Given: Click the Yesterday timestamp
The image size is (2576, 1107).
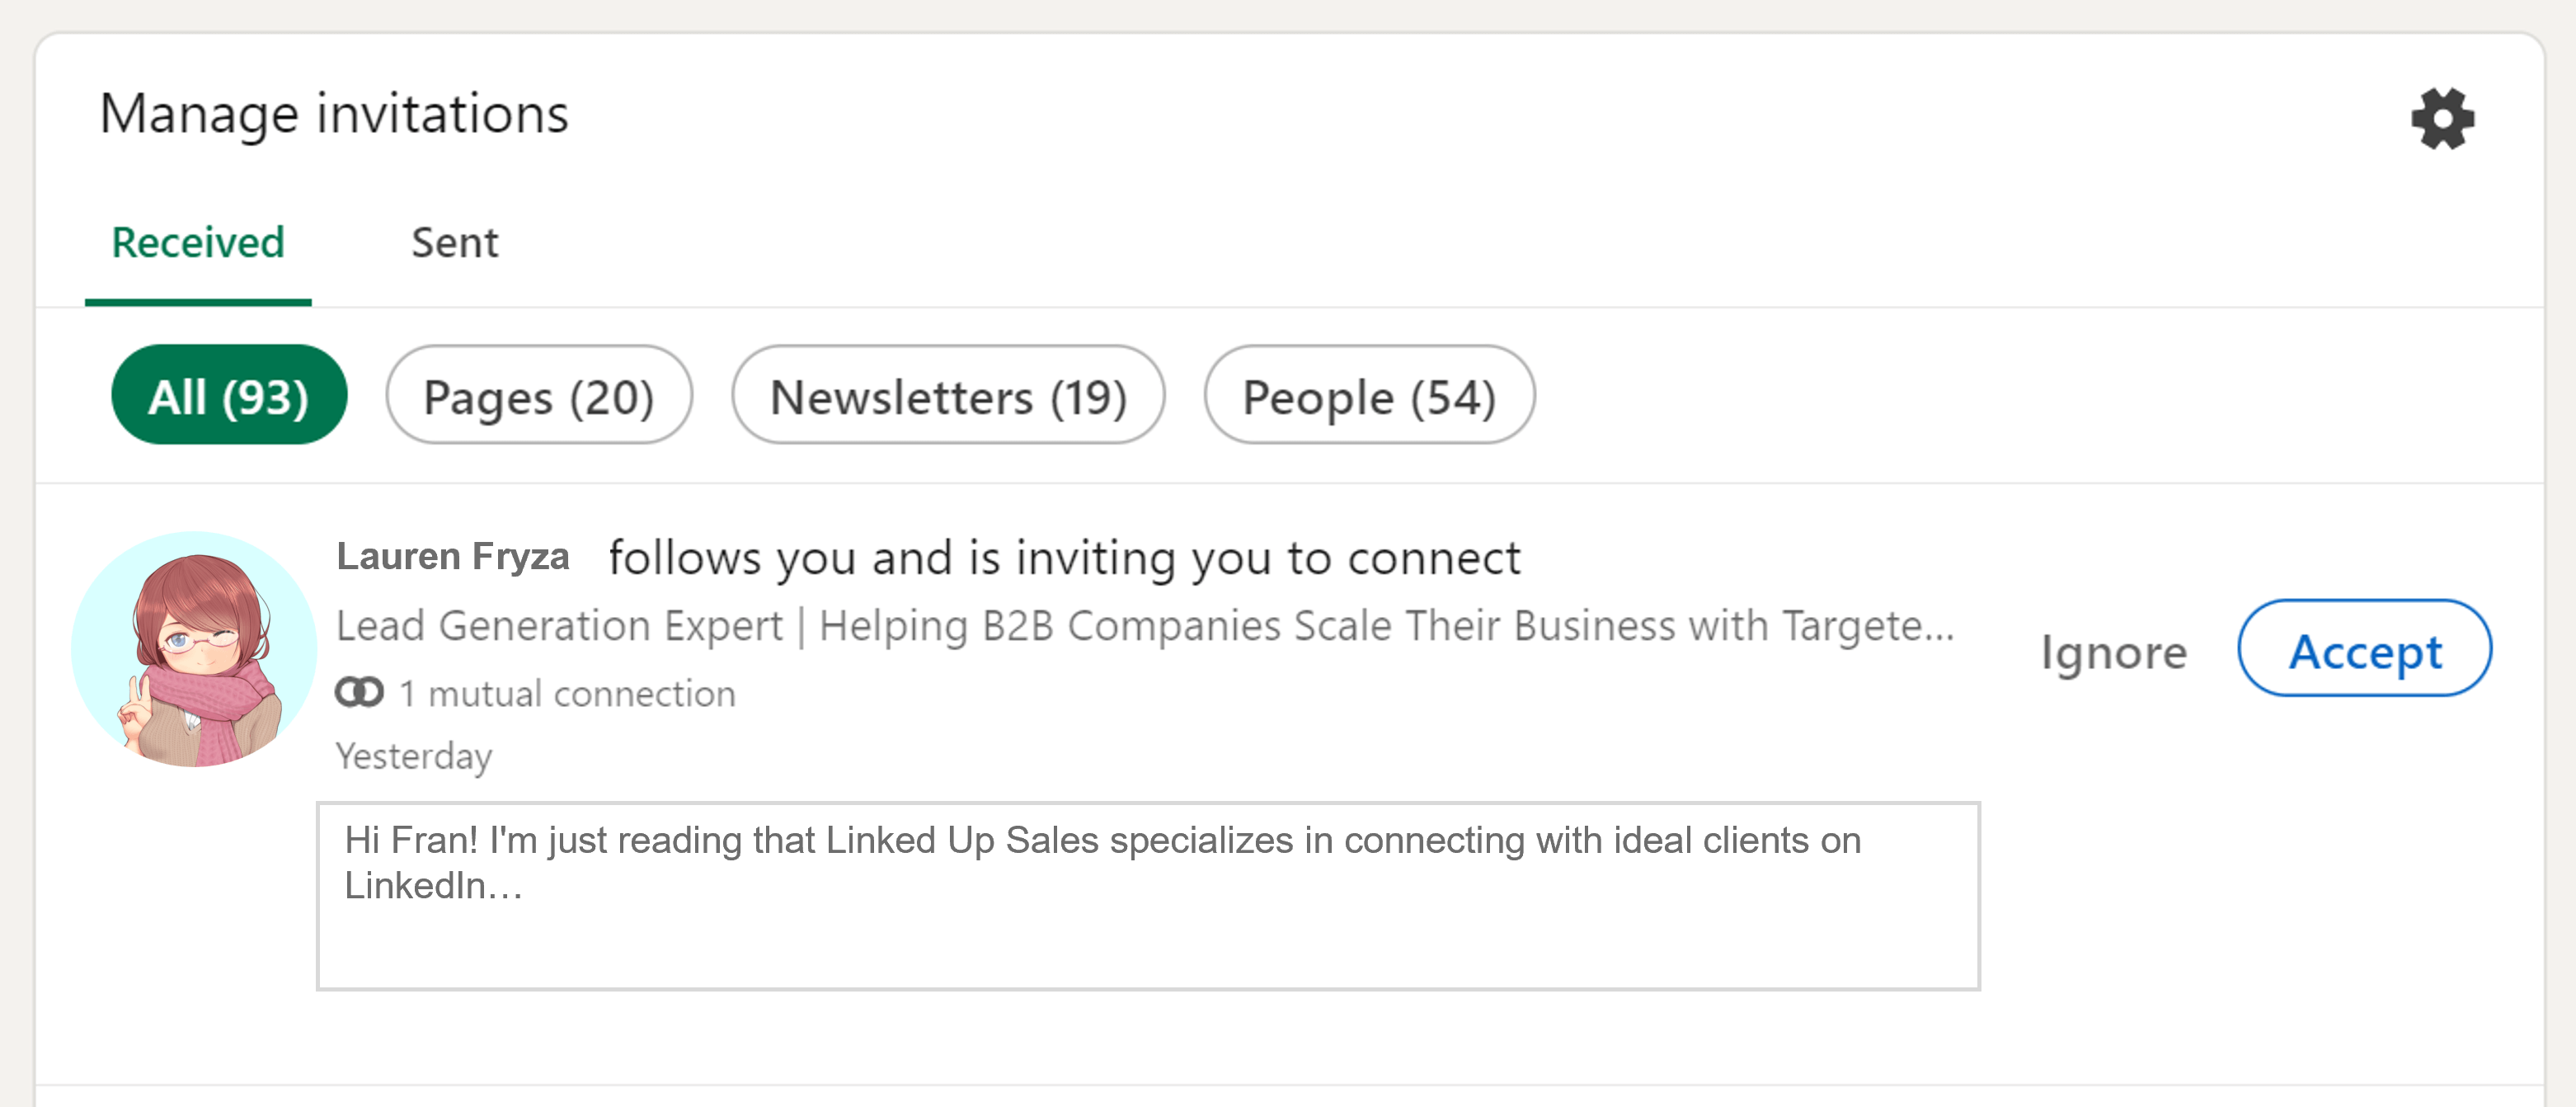Looking at the screenshot, I should (x=414, y=756).
